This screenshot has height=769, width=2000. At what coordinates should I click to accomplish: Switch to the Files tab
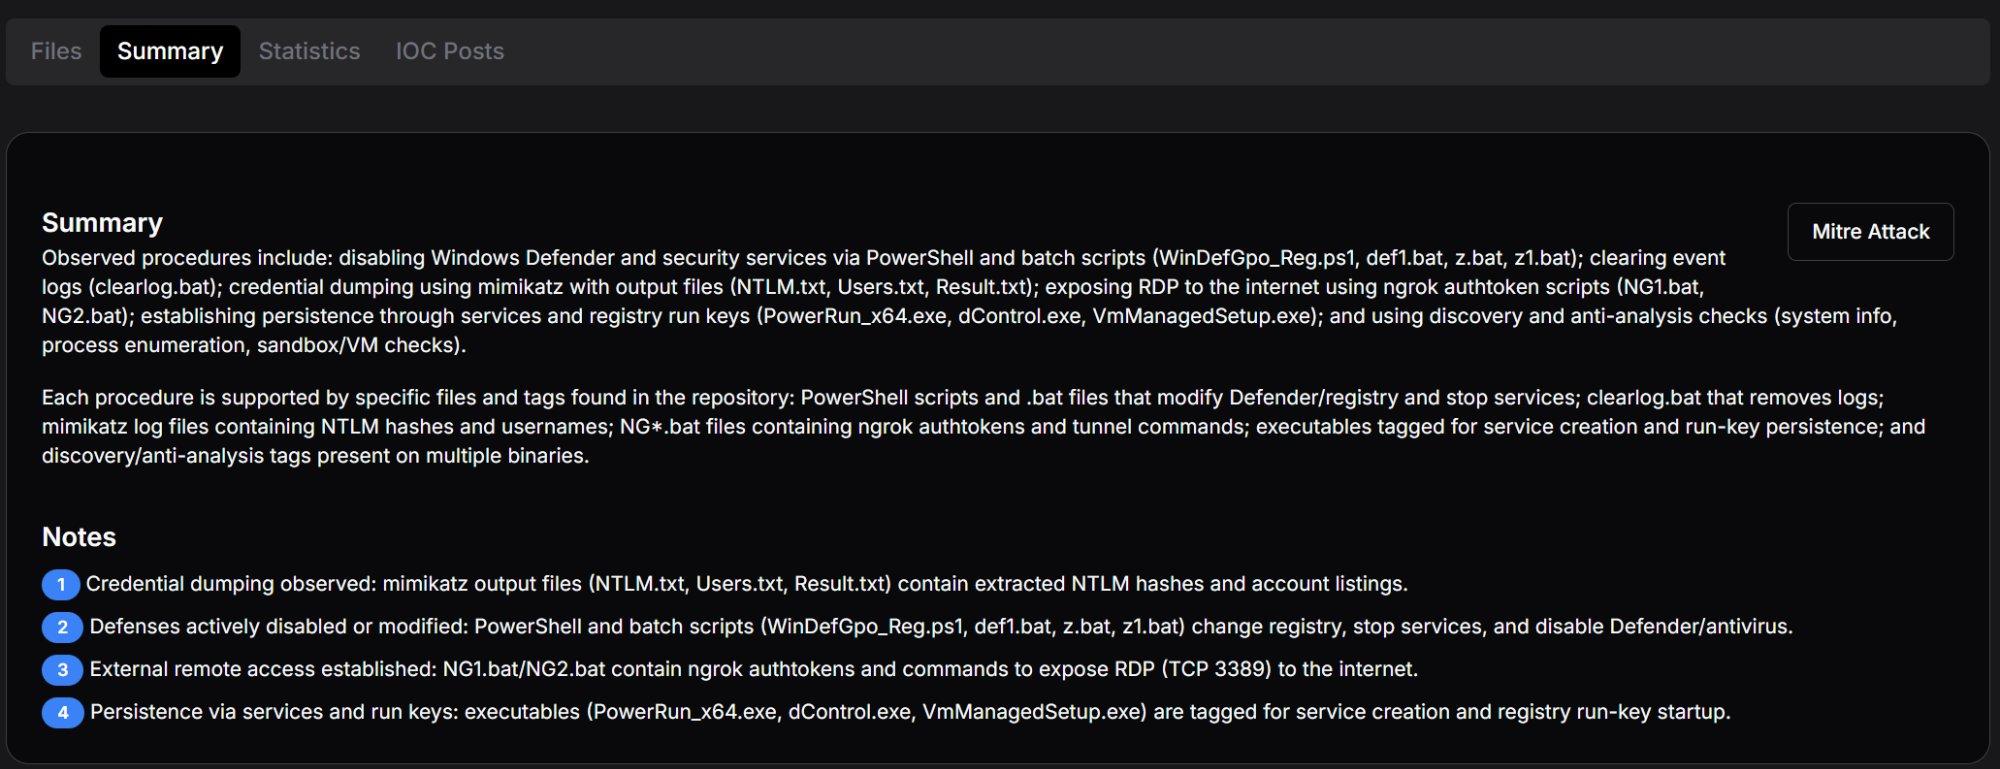pos(55,51)
